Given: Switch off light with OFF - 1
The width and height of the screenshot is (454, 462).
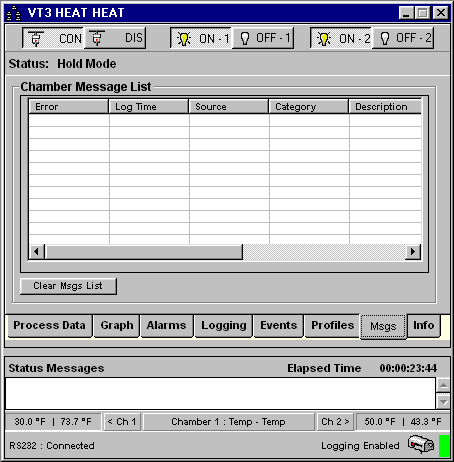Looking at the screenshot, I should coord(263,38).
